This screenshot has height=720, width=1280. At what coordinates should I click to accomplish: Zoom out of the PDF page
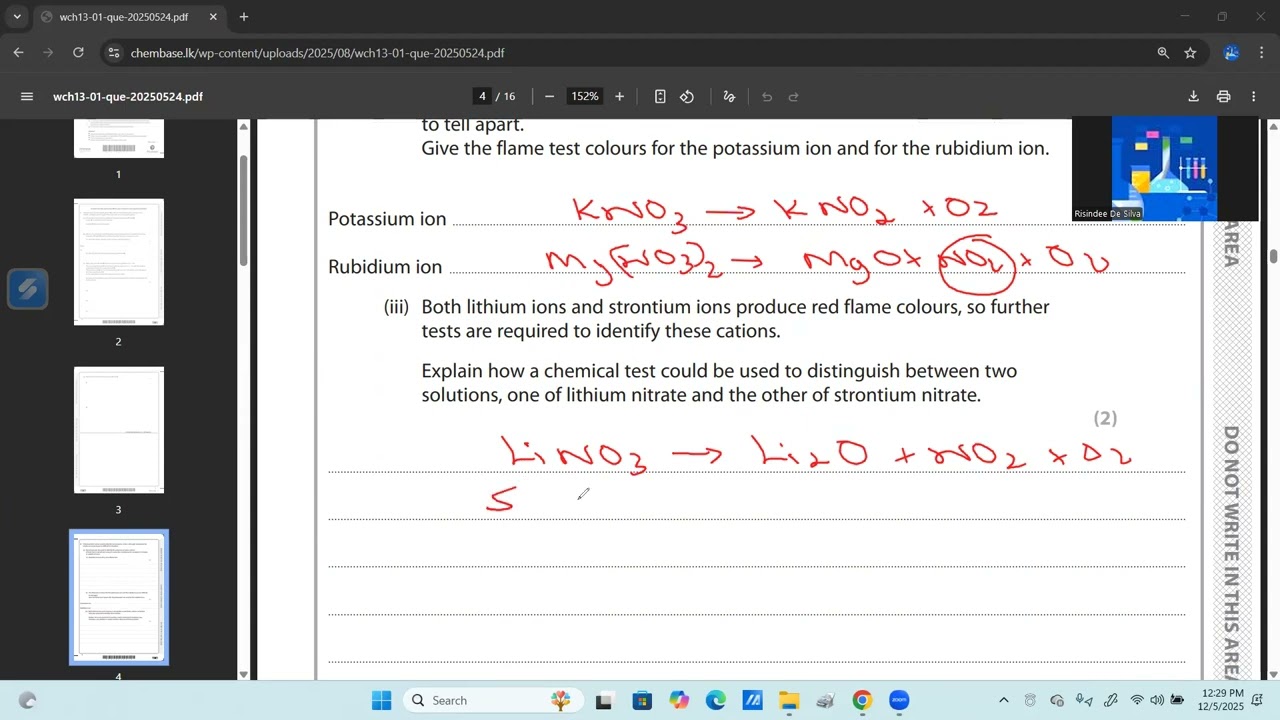[x=549, y=97]
